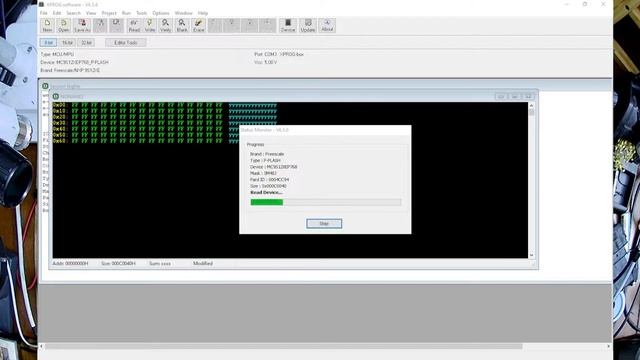Click Stop in the Status Monitor dialog
Viewport: 640px width, 360px height.
point(324,224)
